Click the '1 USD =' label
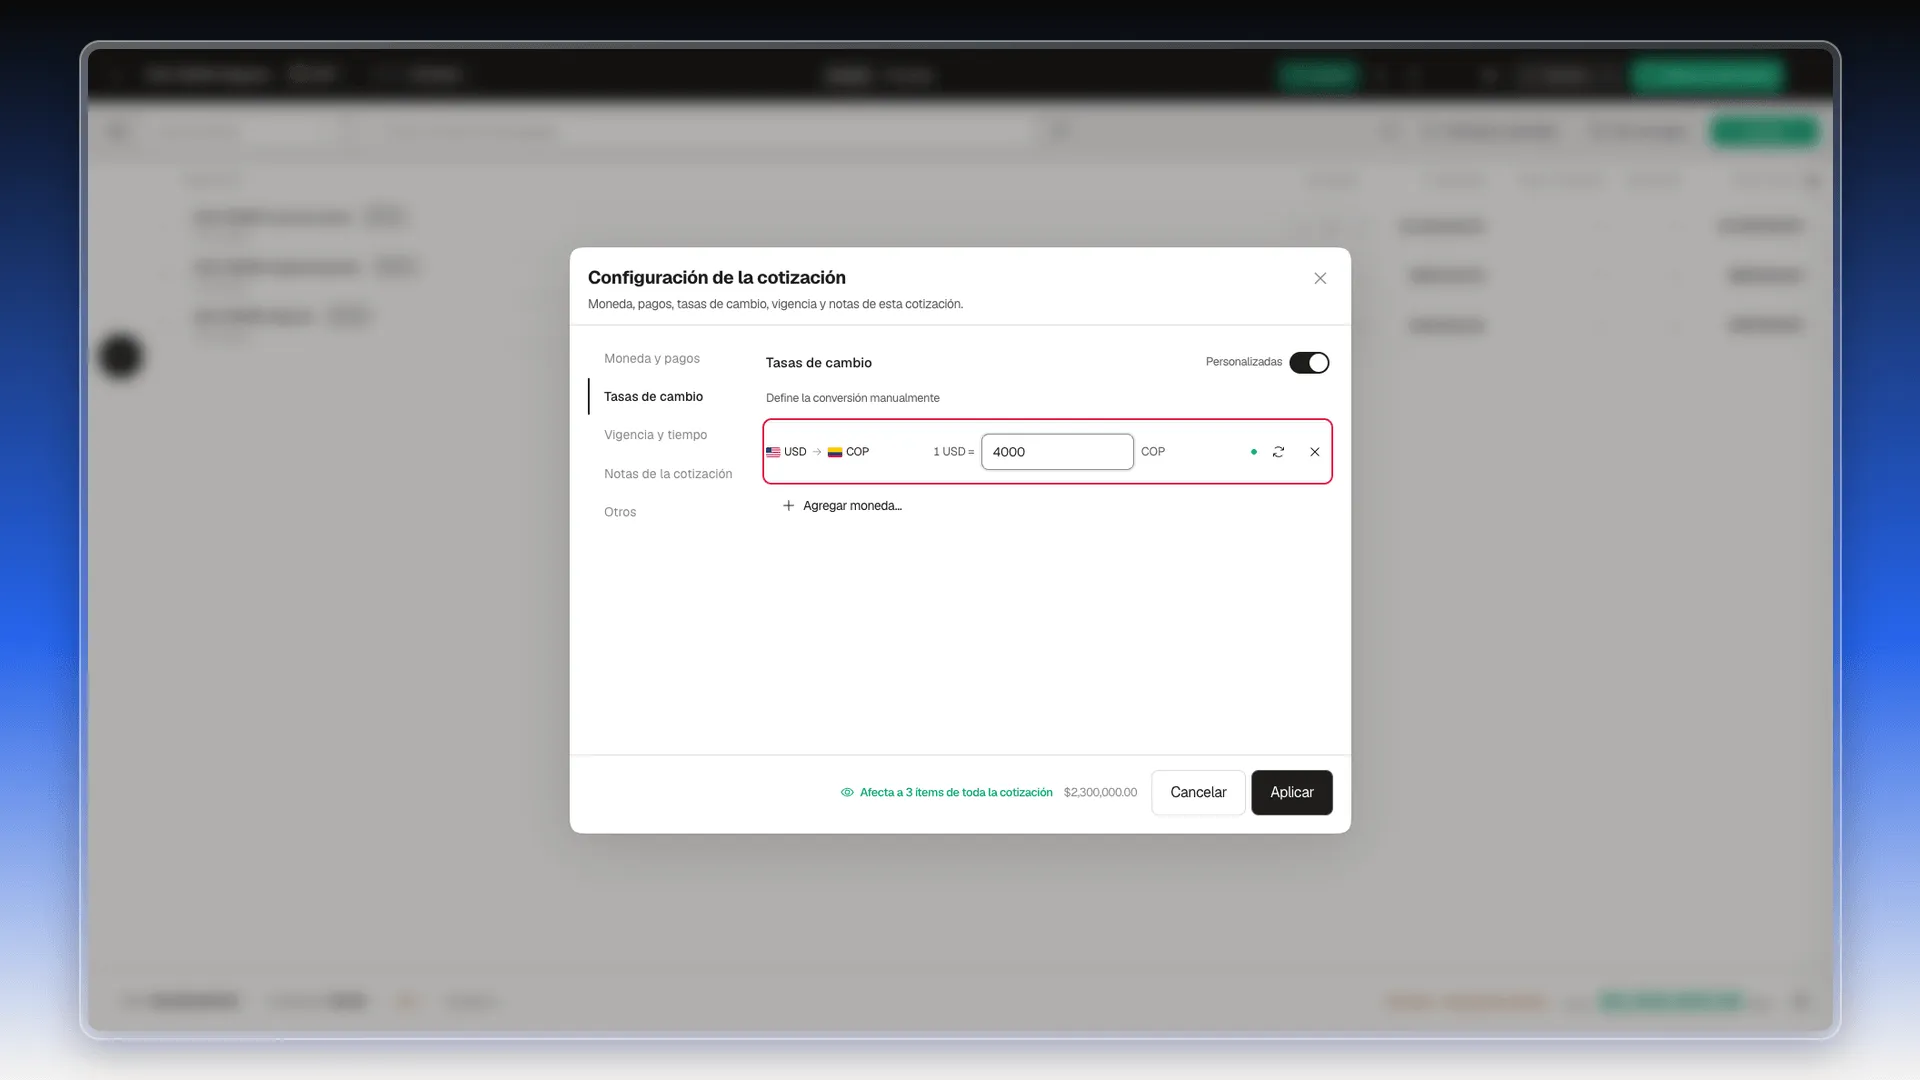Image resolution: width=1920 pixels, height=1080 pixels. [953, 452]
